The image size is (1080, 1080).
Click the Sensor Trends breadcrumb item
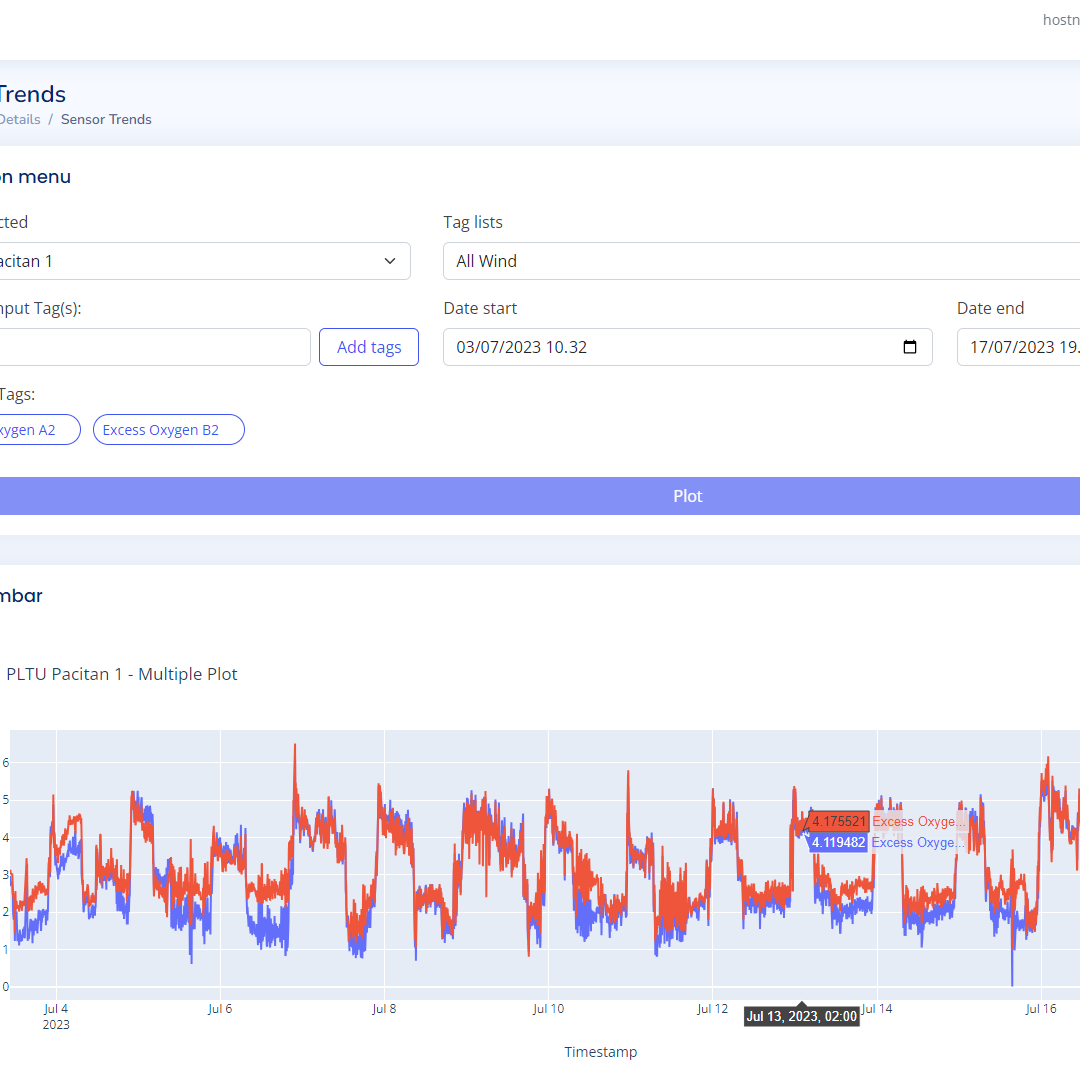pos(106,119)
